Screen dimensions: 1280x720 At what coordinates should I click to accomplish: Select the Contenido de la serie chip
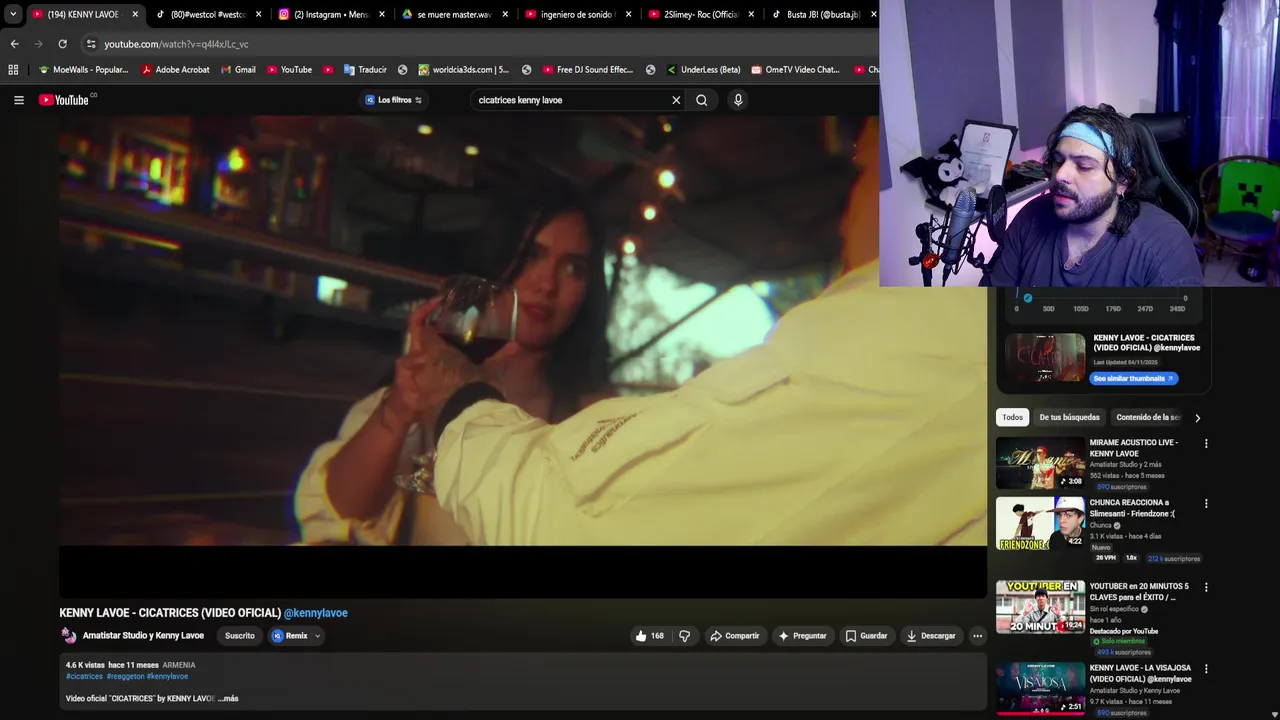pyautogui.click(x=1148, y=418)
